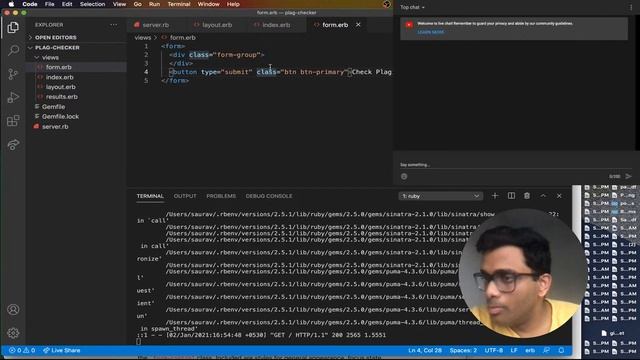Open server.rb in the file tree
Viewport: 640px width, 360px height.
(x=55, y=127)
